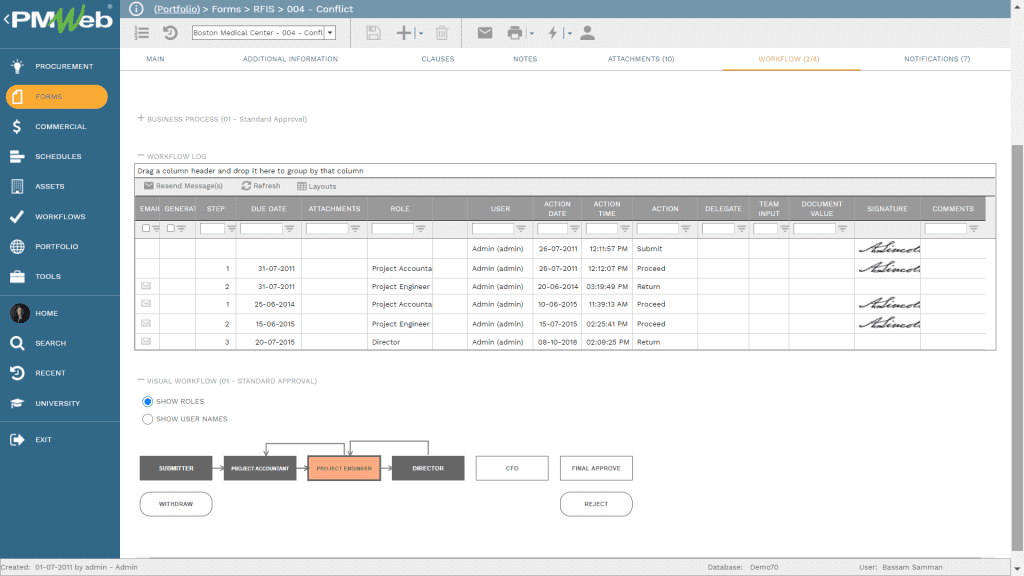Open the history icon in toolbar
Screen dimensions: 1024x576
170,33
